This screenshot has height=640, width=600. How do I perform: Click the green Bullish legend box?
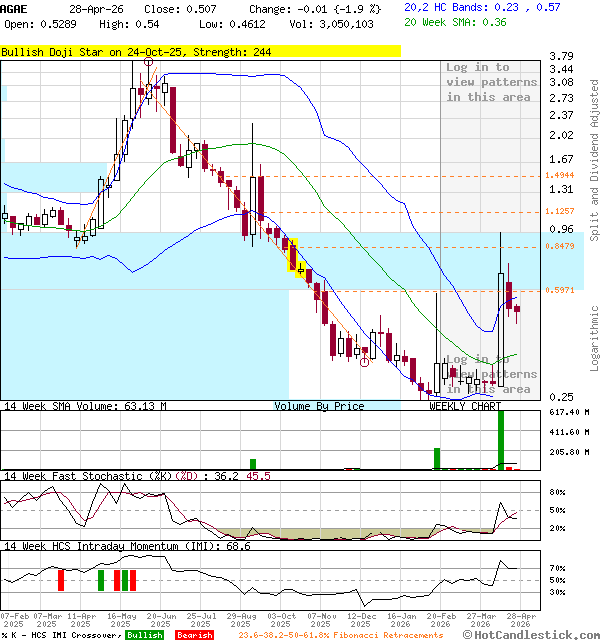point(145,635)
